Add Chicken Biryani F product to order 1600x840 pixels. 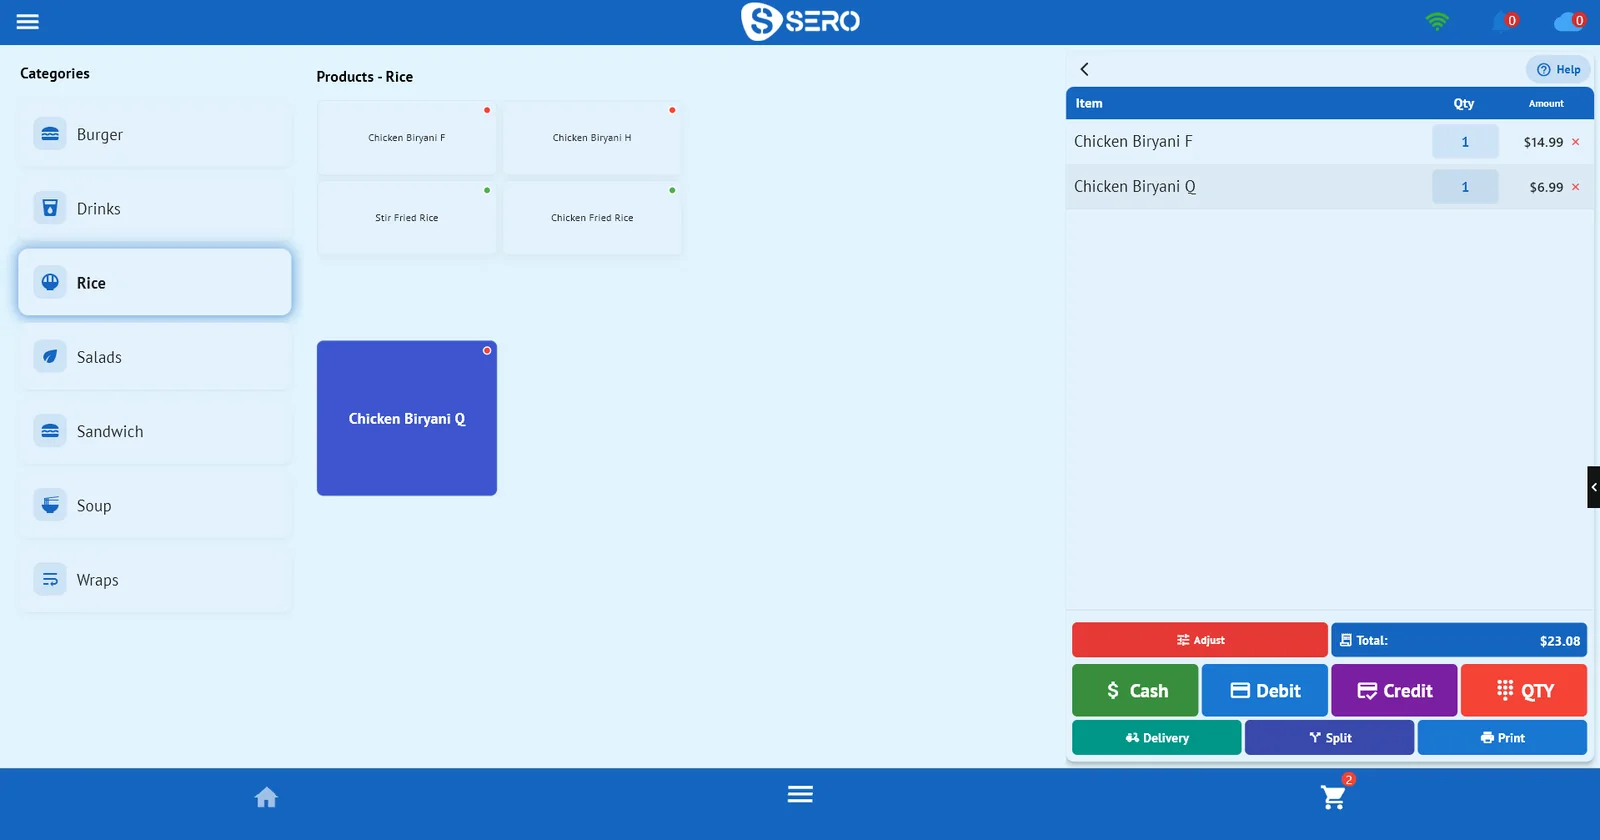407,138
